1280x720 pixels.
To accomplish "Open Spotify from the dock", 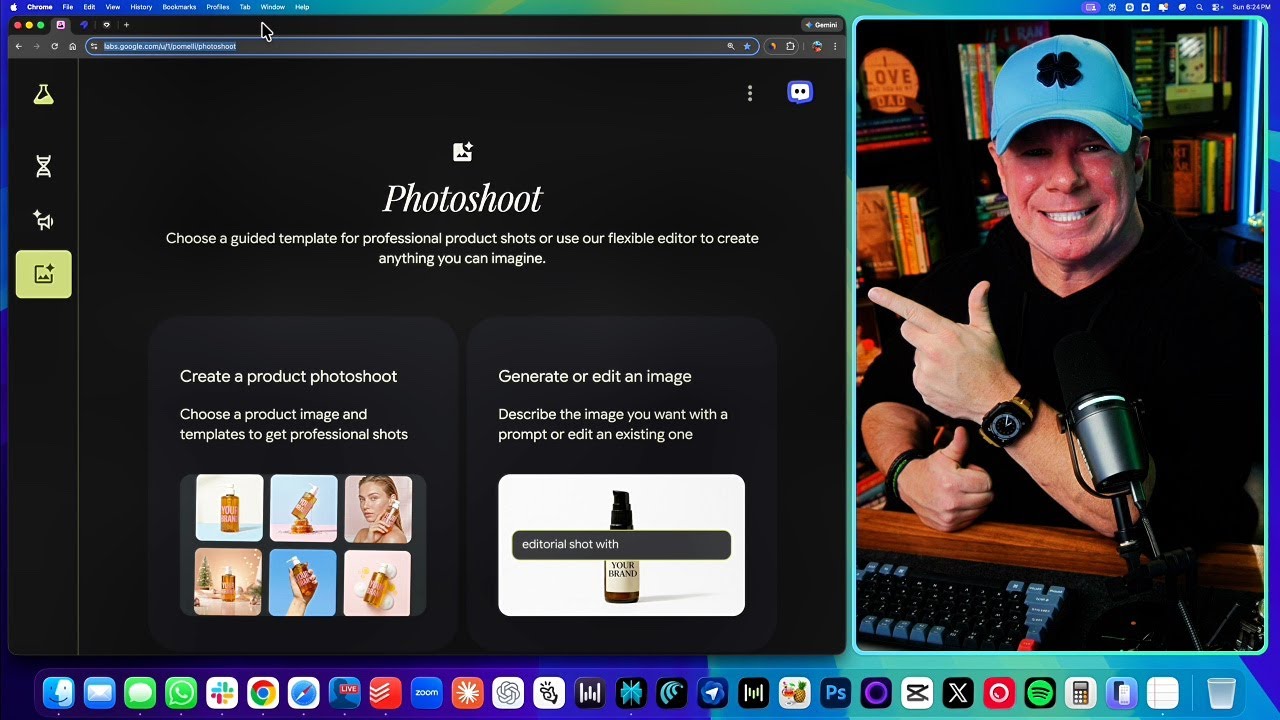I will [x=1040, y=693].
